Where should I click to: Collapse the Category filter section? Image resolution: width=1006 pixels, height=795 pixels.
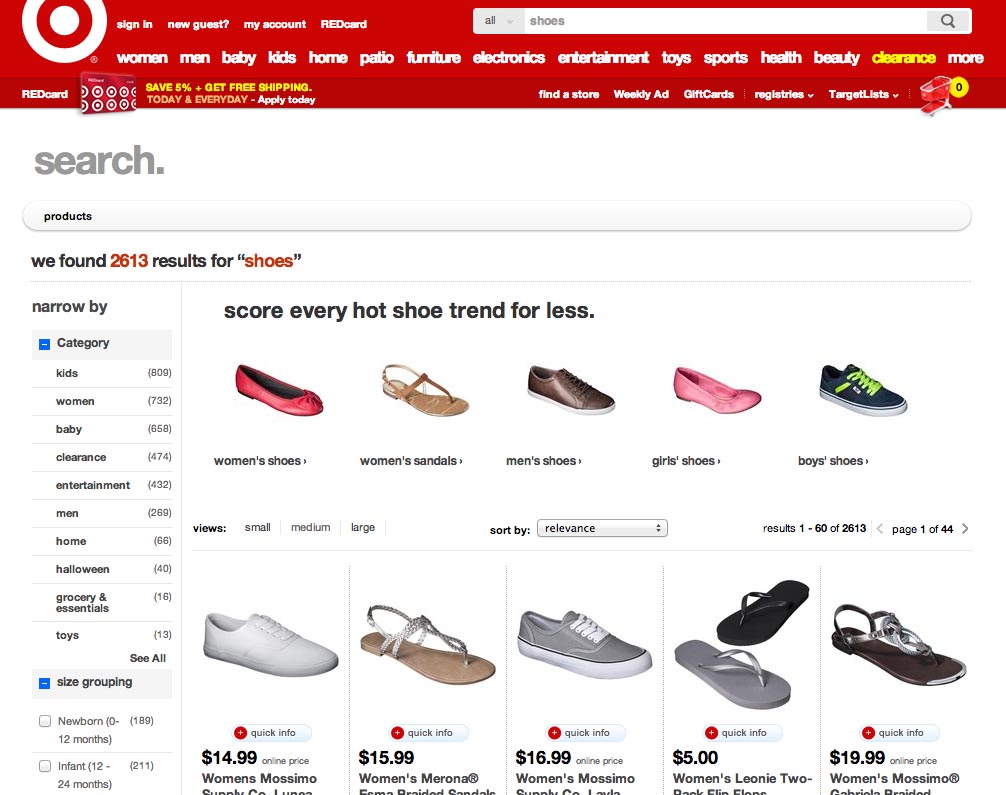point(43,343)
